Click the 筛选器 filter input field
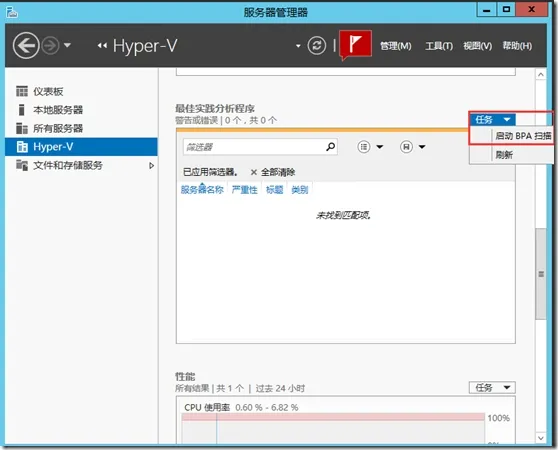Screen dimensions: 558x450 coord(254,147)
